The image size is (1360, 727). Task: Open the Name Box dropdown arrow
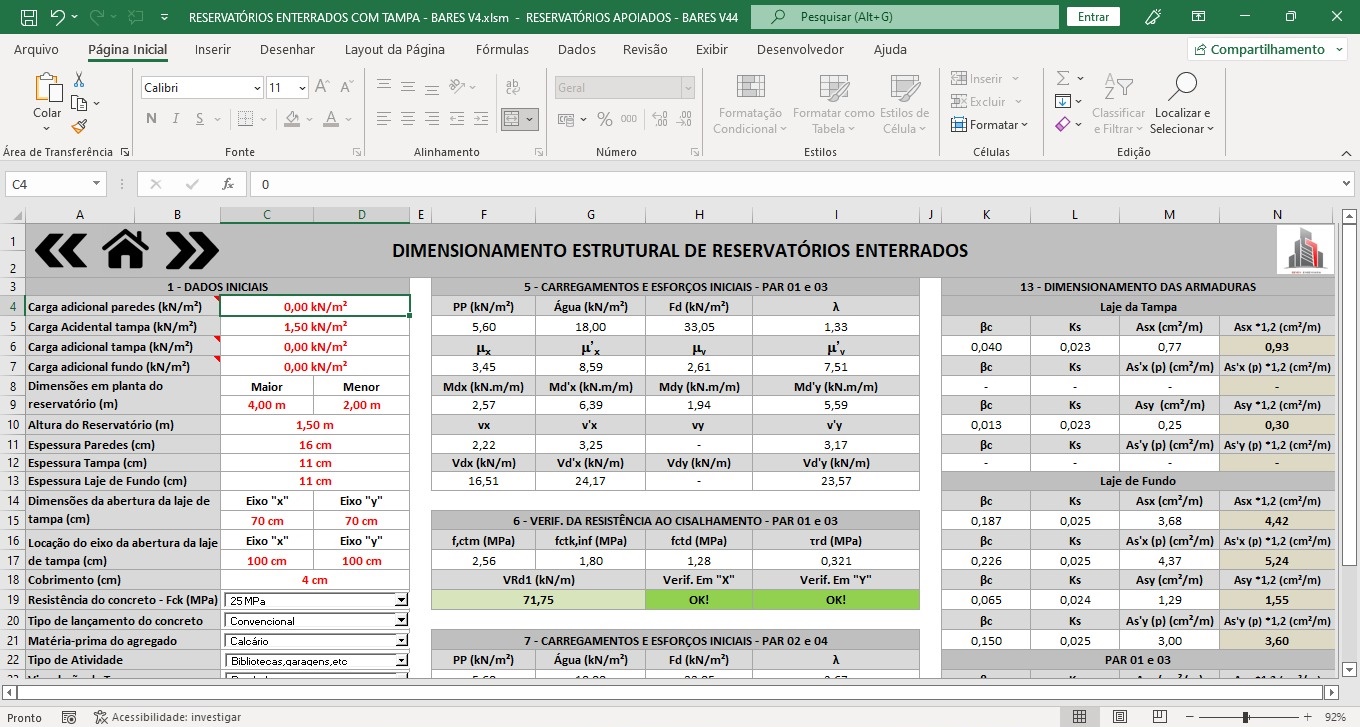(96, 184)
